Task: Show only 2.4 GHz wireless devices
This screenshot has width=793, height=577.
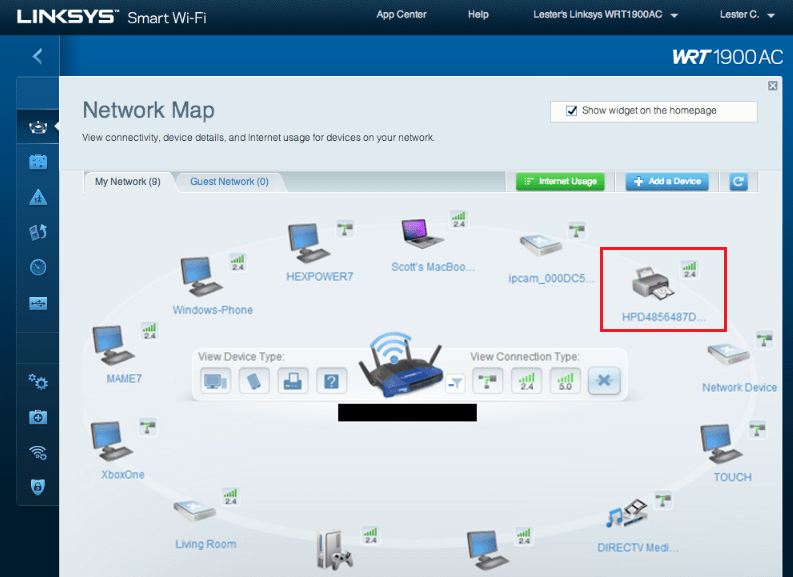Action: 526,380
